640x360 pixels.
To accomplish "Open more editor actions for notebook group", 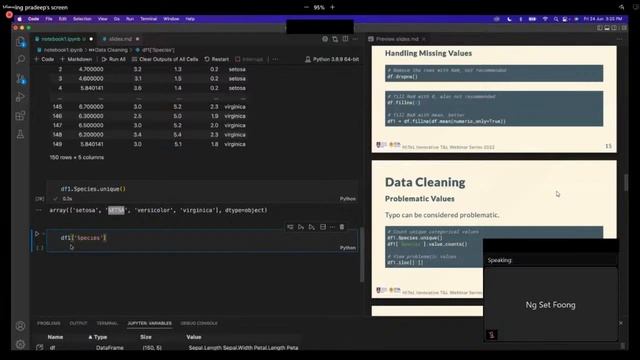I will 355,39.
